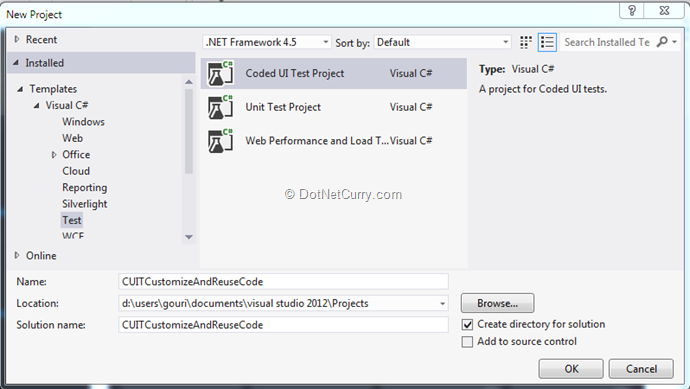Select the Cloud template category
This screenshot has width=690, height=389.
[76, 171]
